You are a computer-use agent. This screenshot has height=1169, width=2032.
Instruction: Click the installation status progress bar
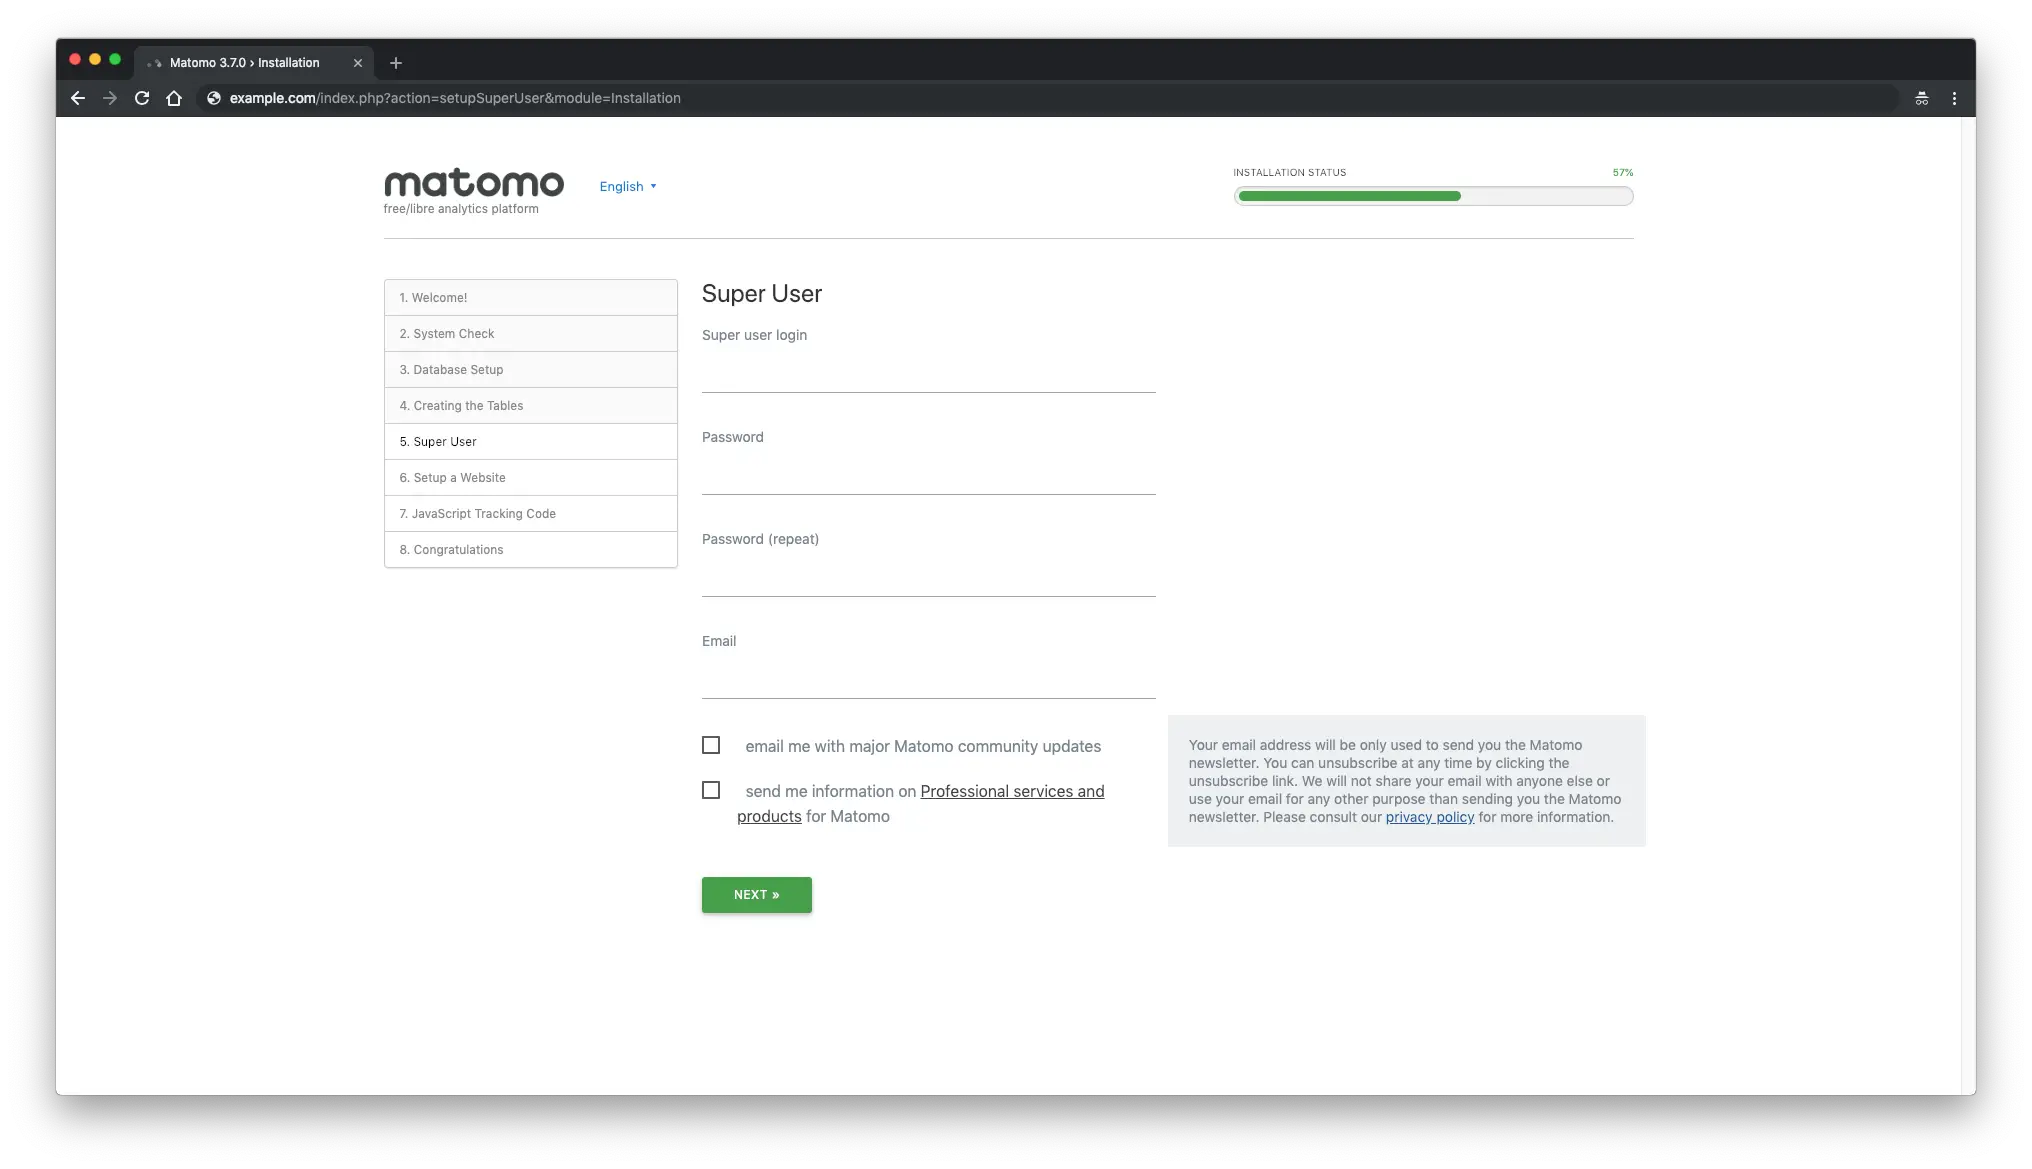(1433, 196)
